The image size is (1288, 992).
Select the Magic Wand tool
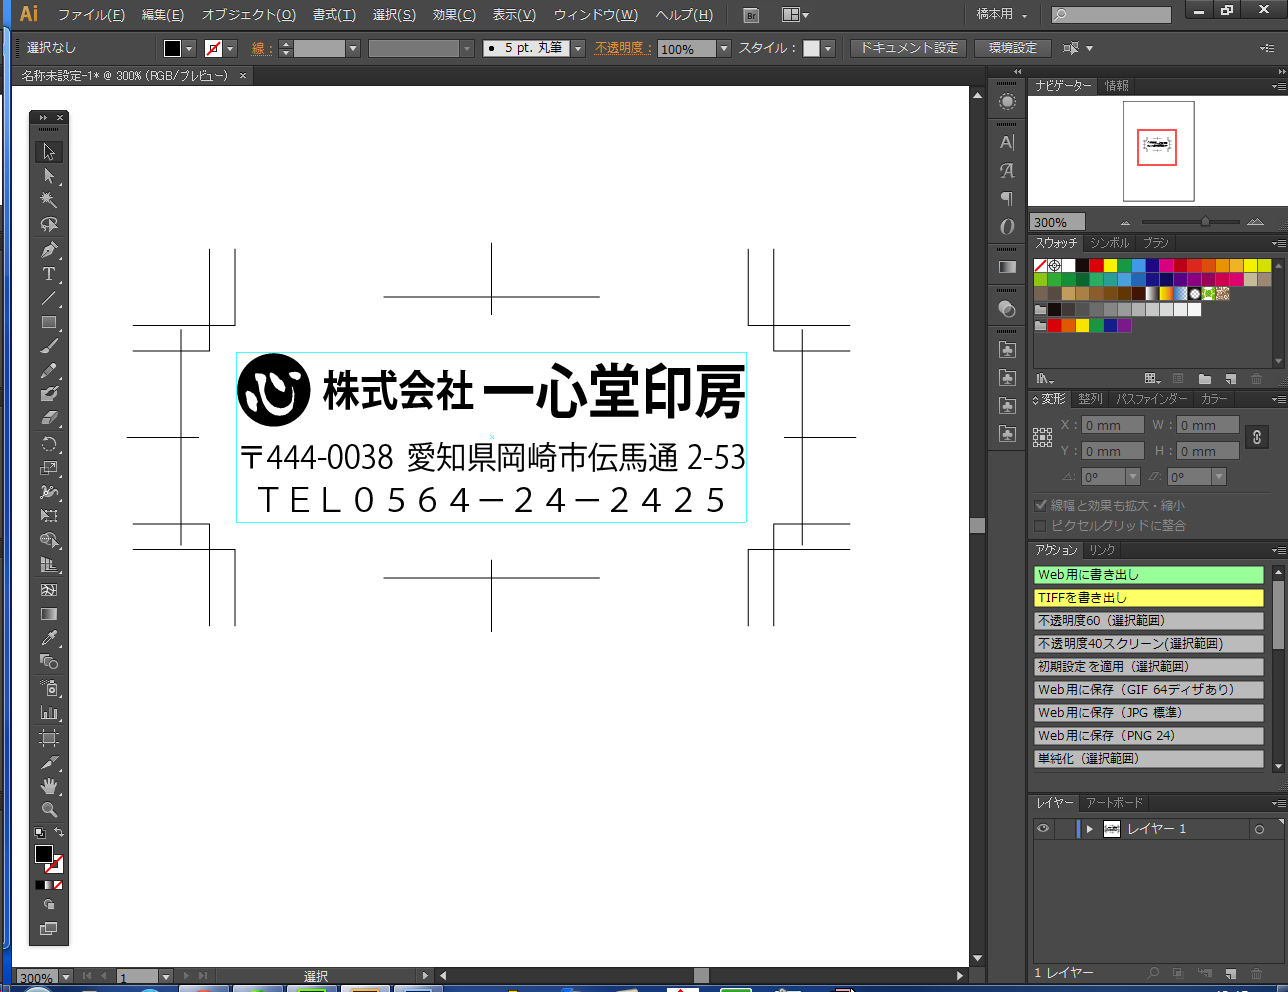tap(48, 200)
